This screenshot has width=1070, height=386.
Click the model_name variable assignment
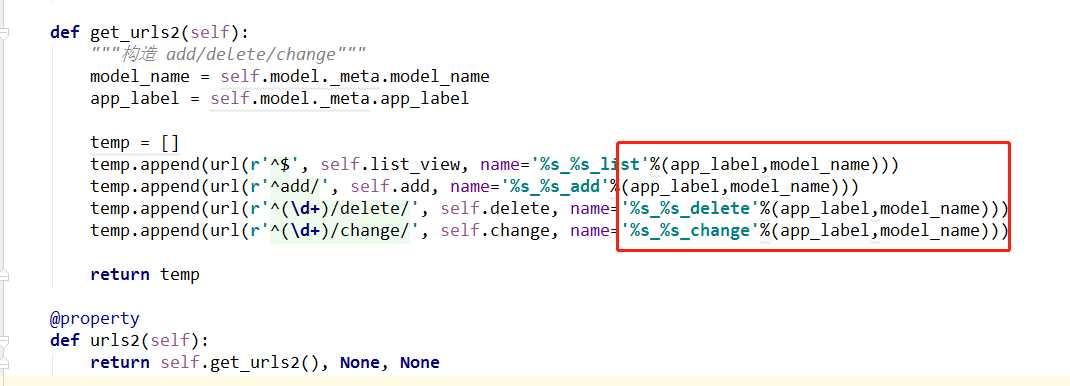pyautogui.click(x=290, y=76)
